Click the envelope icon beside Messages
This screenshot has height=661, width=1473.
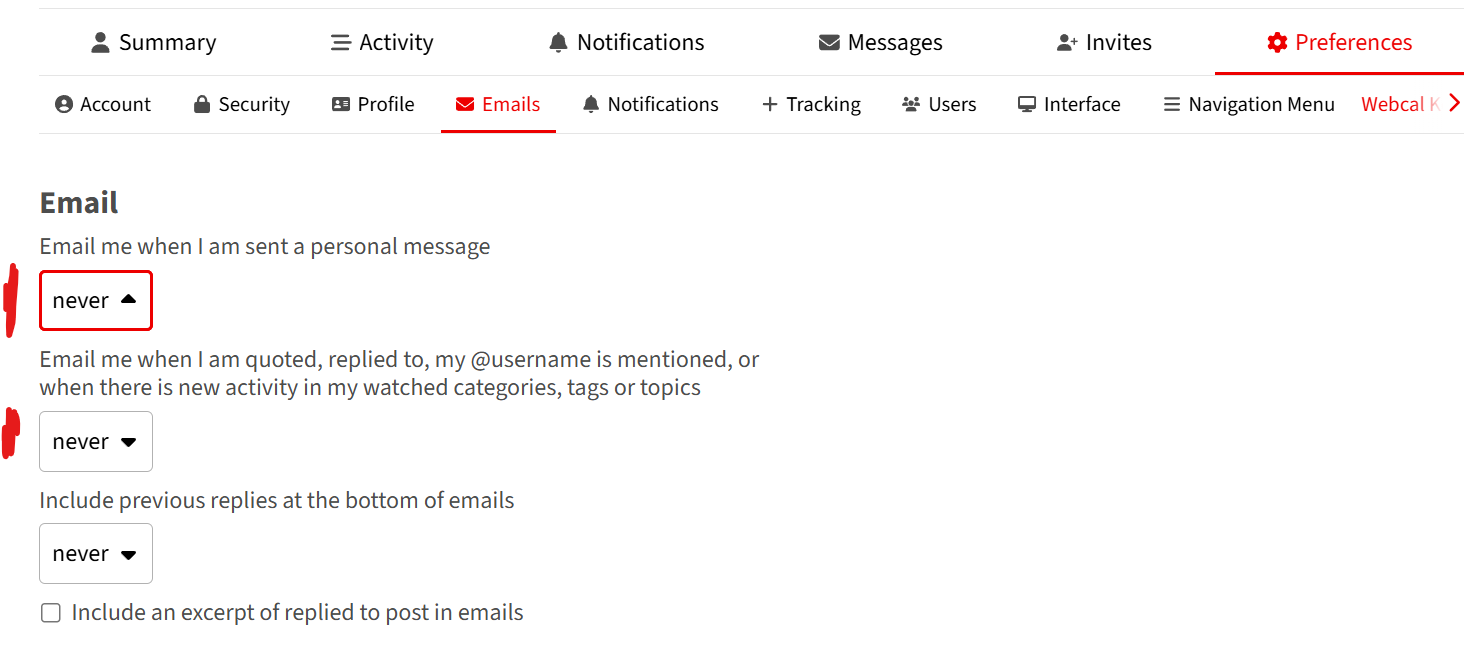(829, 43)
